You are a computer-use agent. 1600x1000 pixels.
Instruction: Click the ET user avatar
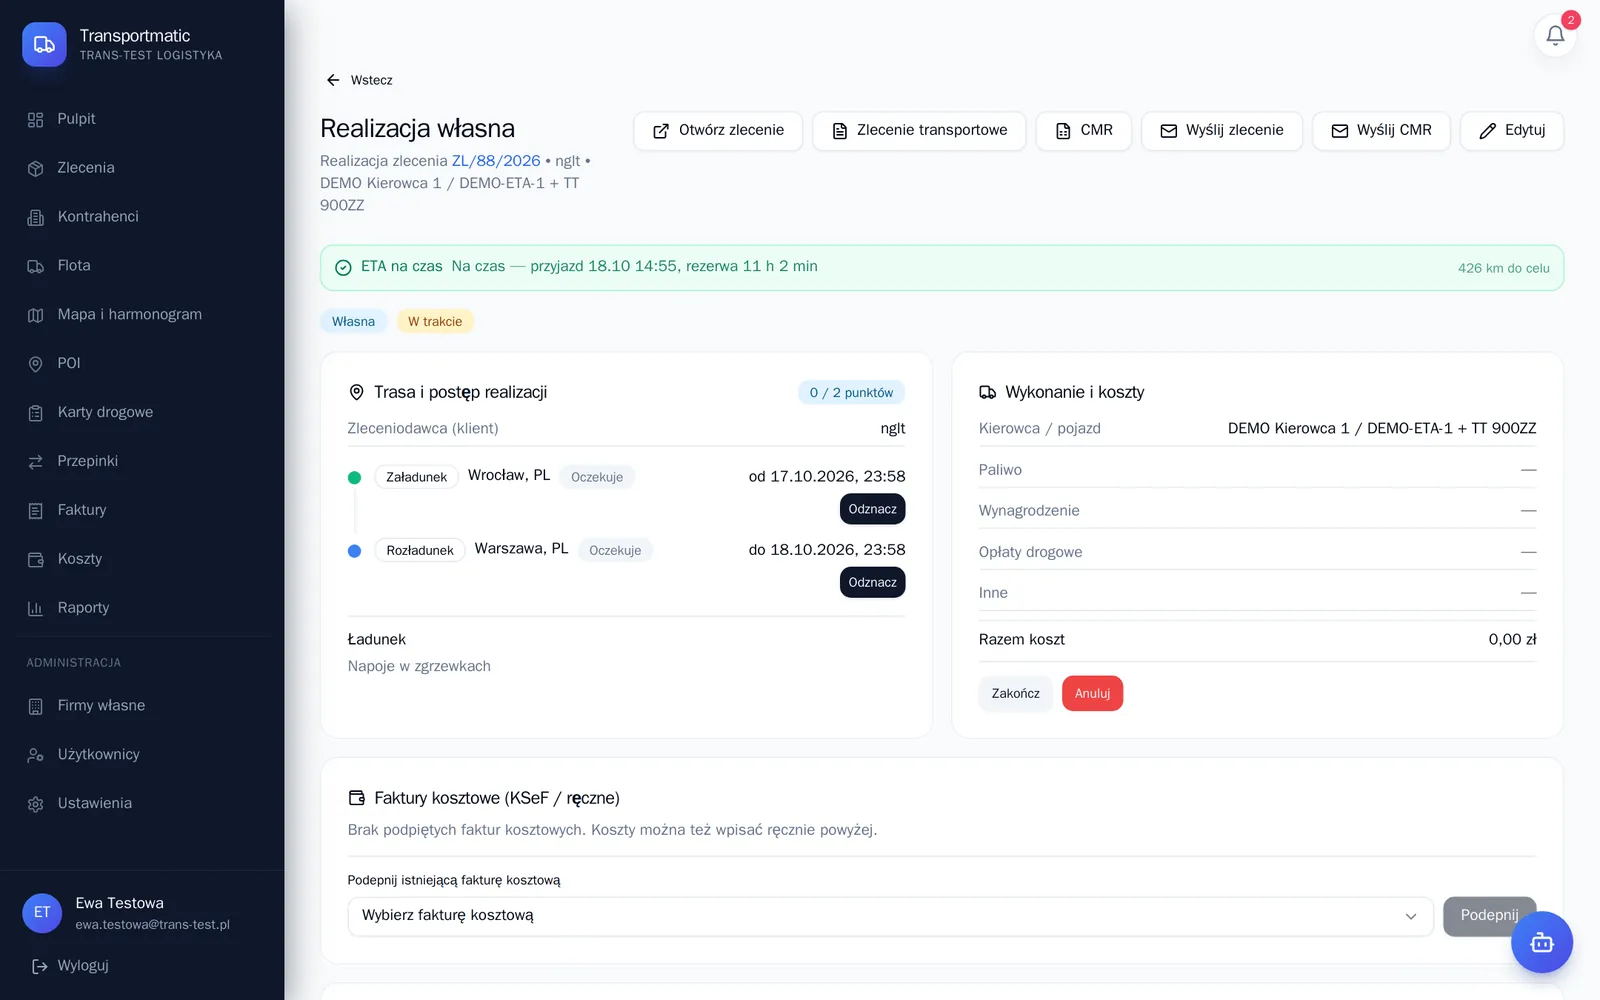tap(42, 912)
